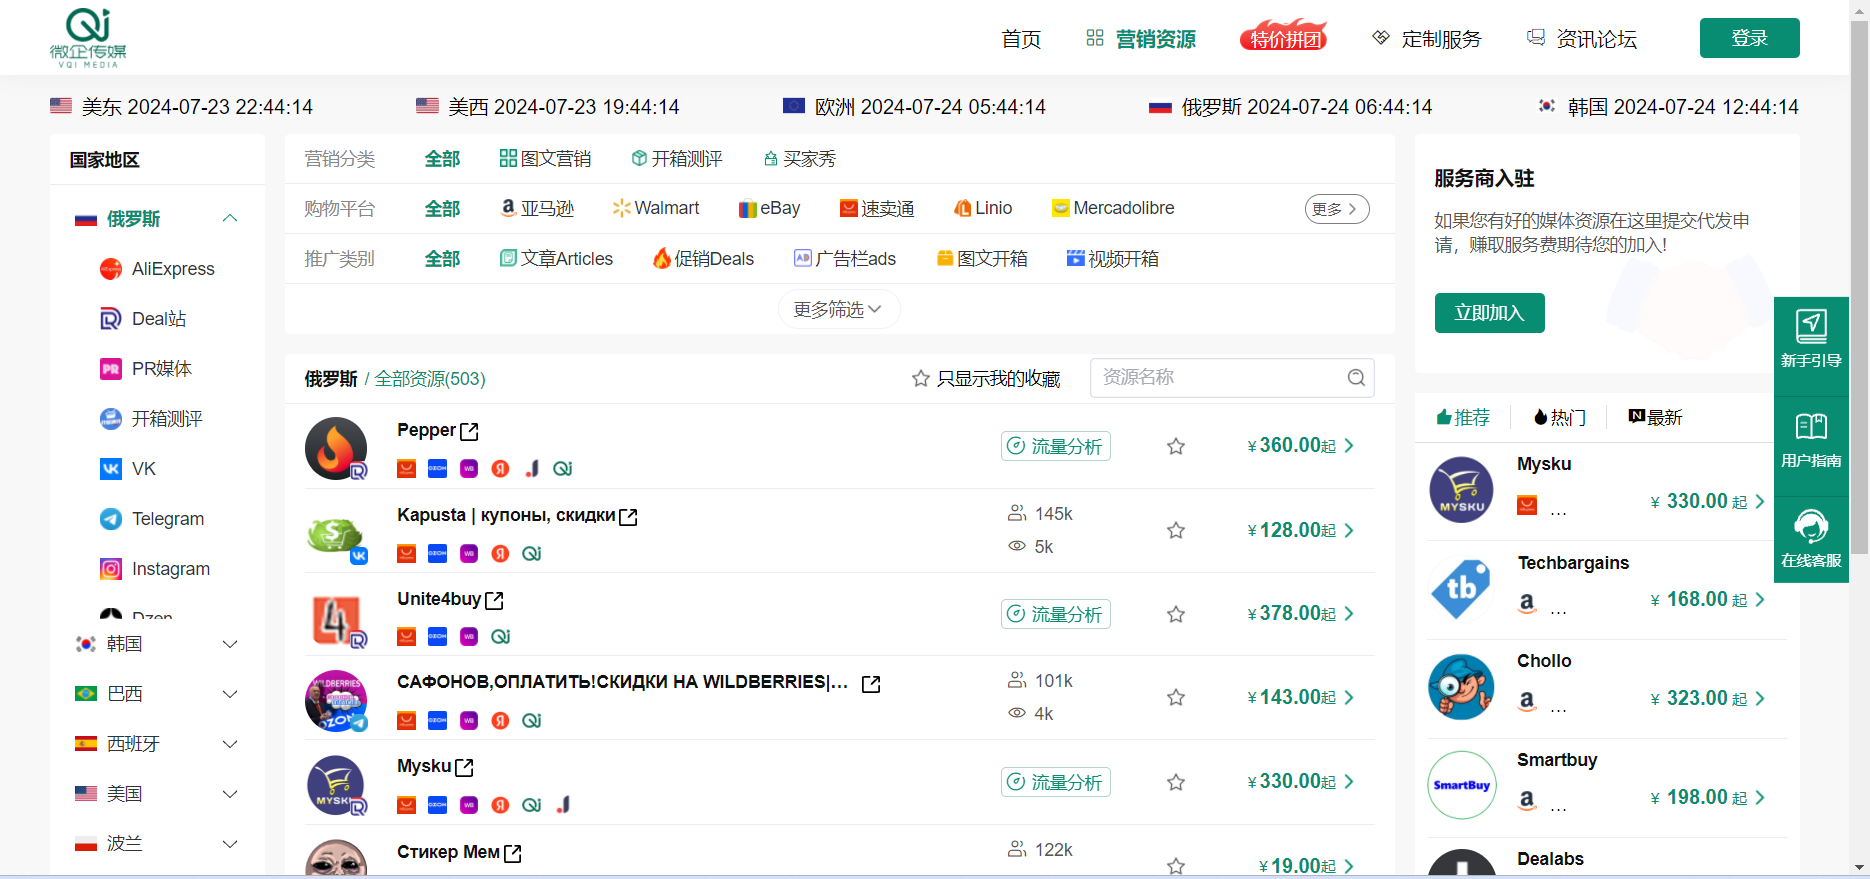Filter by Walmart platform
The width and height of the screenshot is (1870, 879).
pyautogui.click(x=656, y=208)
